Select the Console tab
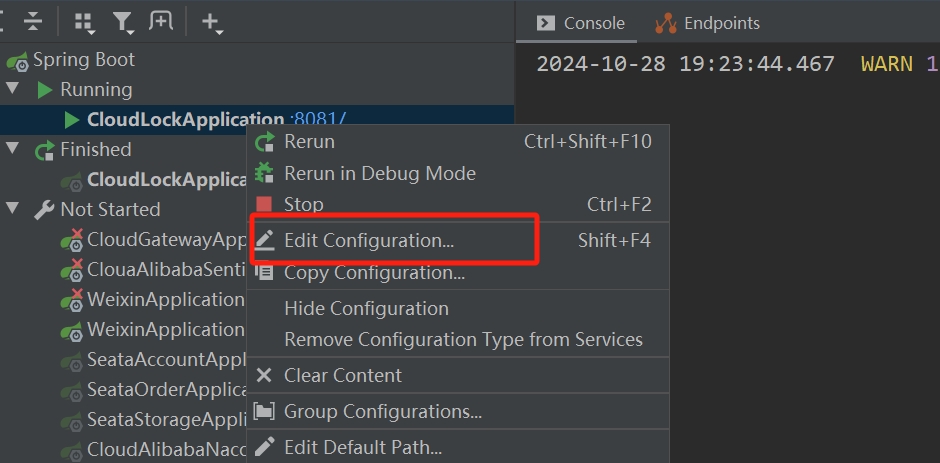The height and width of the screenshot is (463, 940). tap(581, 23)
